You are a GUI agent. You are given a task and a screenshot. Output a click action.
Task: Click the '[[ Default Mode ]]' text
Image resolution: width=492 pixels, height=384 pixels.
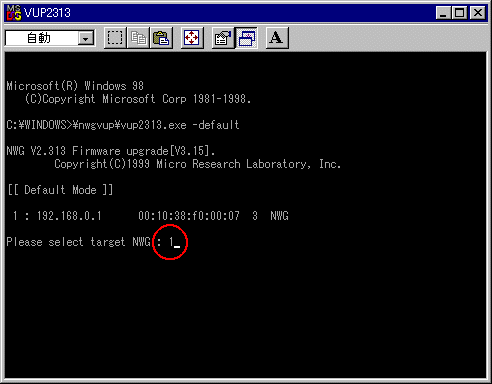click(61, 190)
